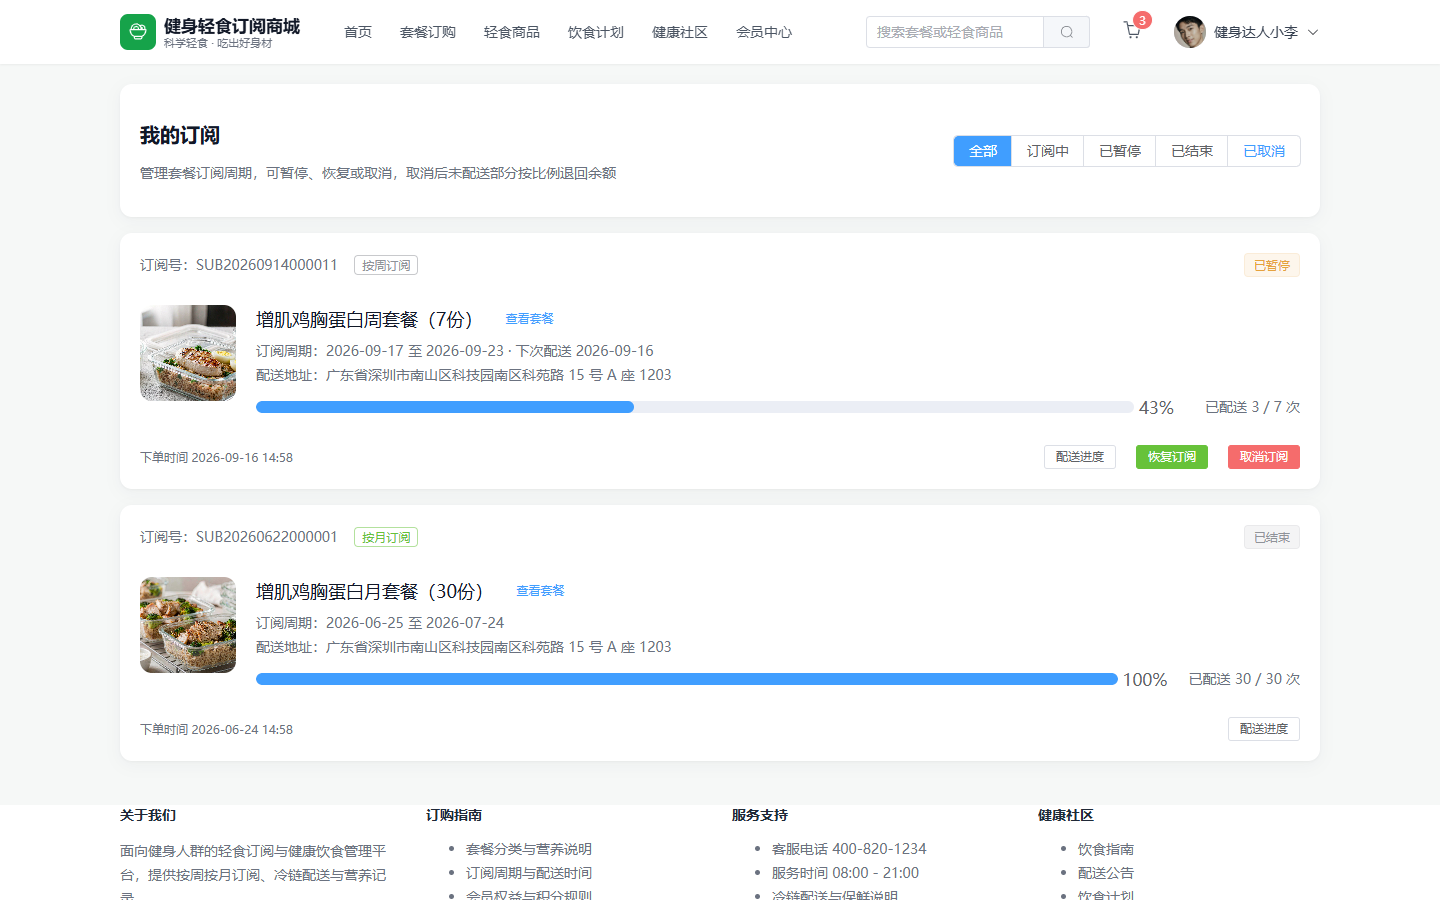Open the shopping cart icon
The width and height of the screenshot is (1440, 900).
point(1132,31)
